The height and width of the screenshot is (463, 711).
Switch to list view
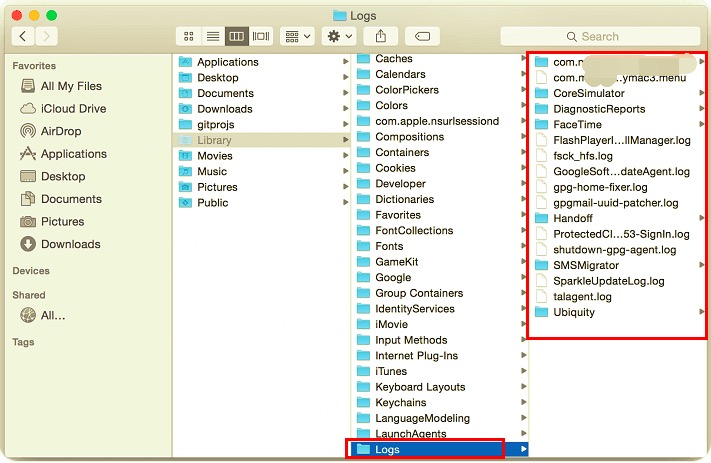tap(213, 36)
